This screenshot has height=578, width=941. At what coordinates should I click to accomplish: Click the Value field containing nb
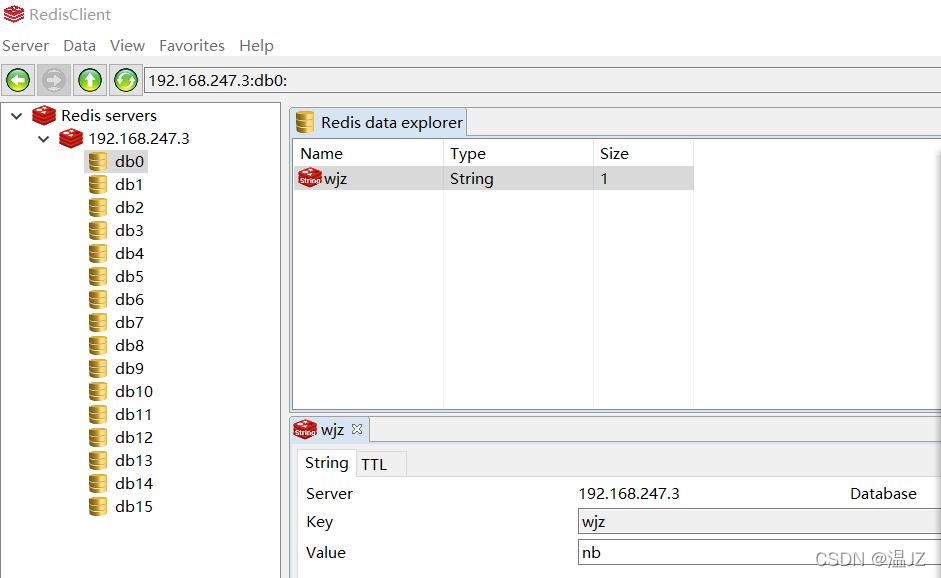(759, 552)
